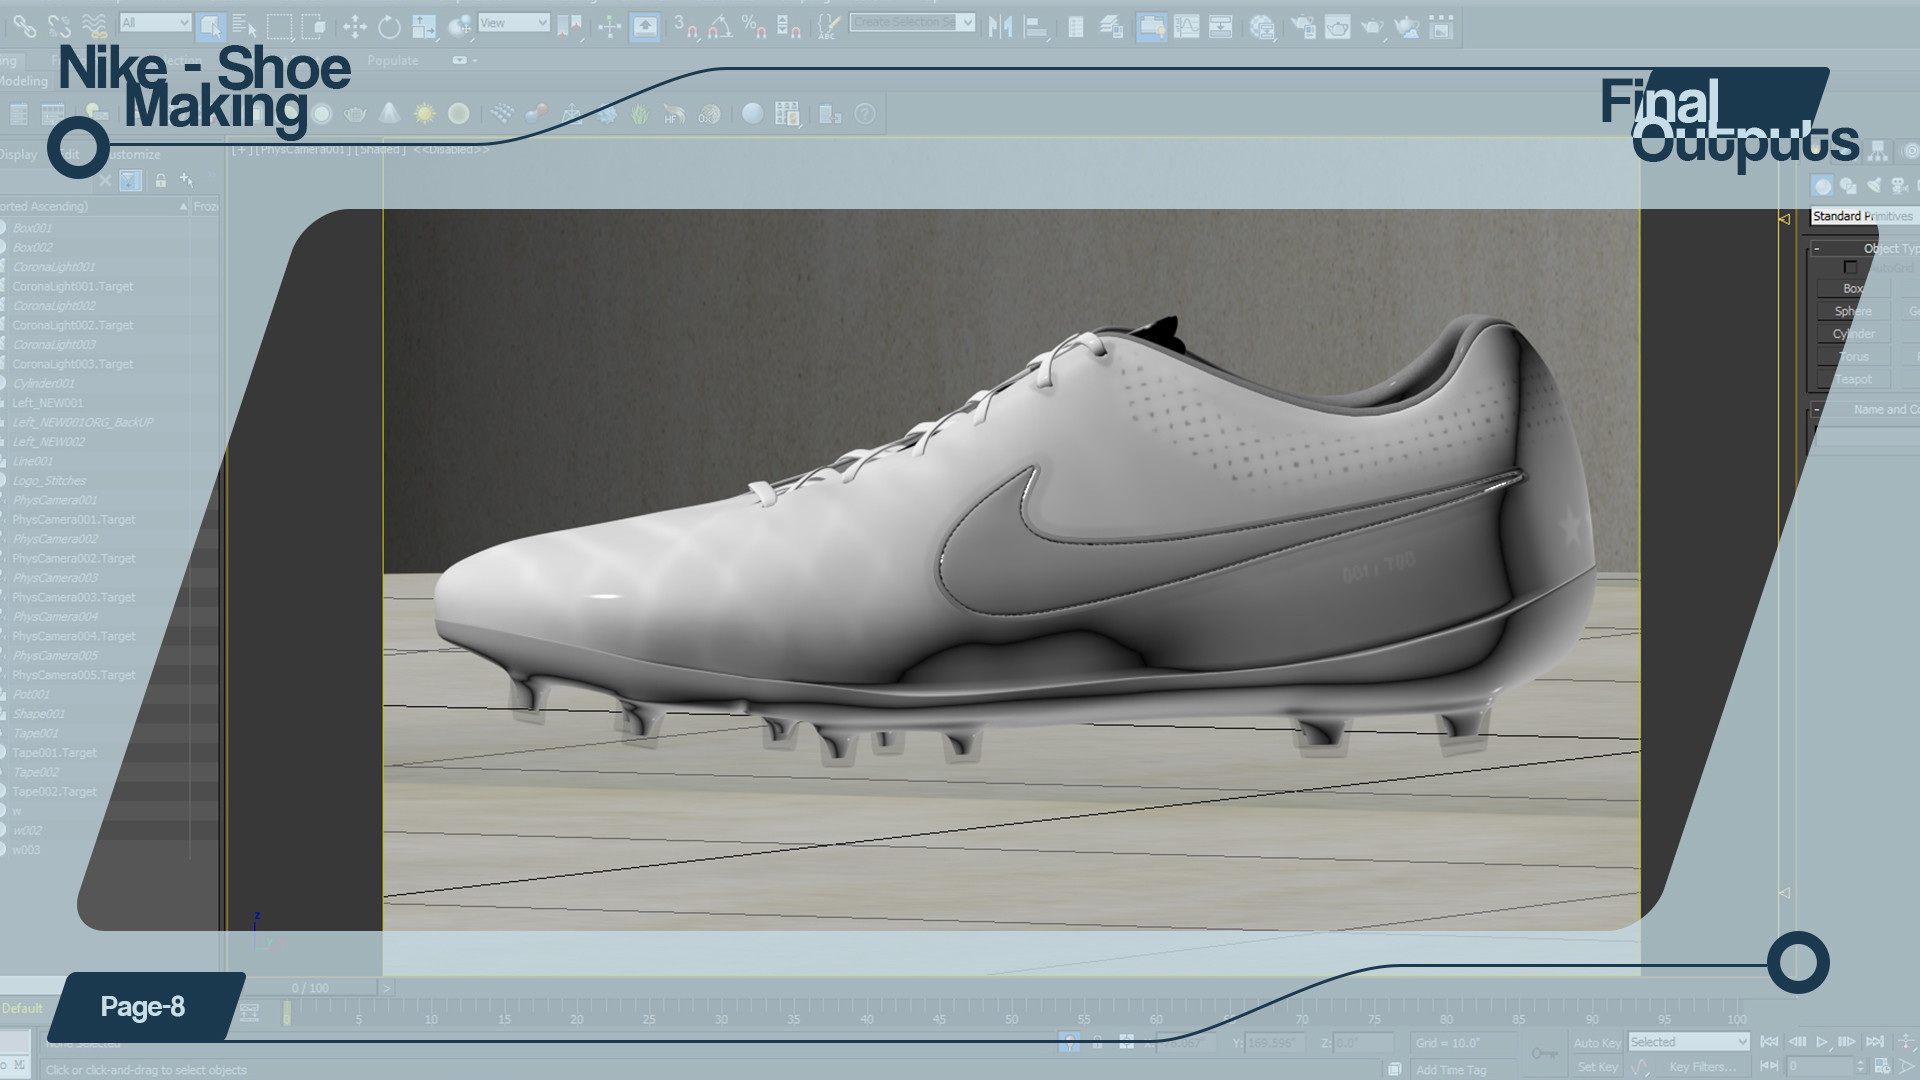Enable the lock selection toggle
Viewport: 1920px width, 1080px height.
click(x=160, y=182)
